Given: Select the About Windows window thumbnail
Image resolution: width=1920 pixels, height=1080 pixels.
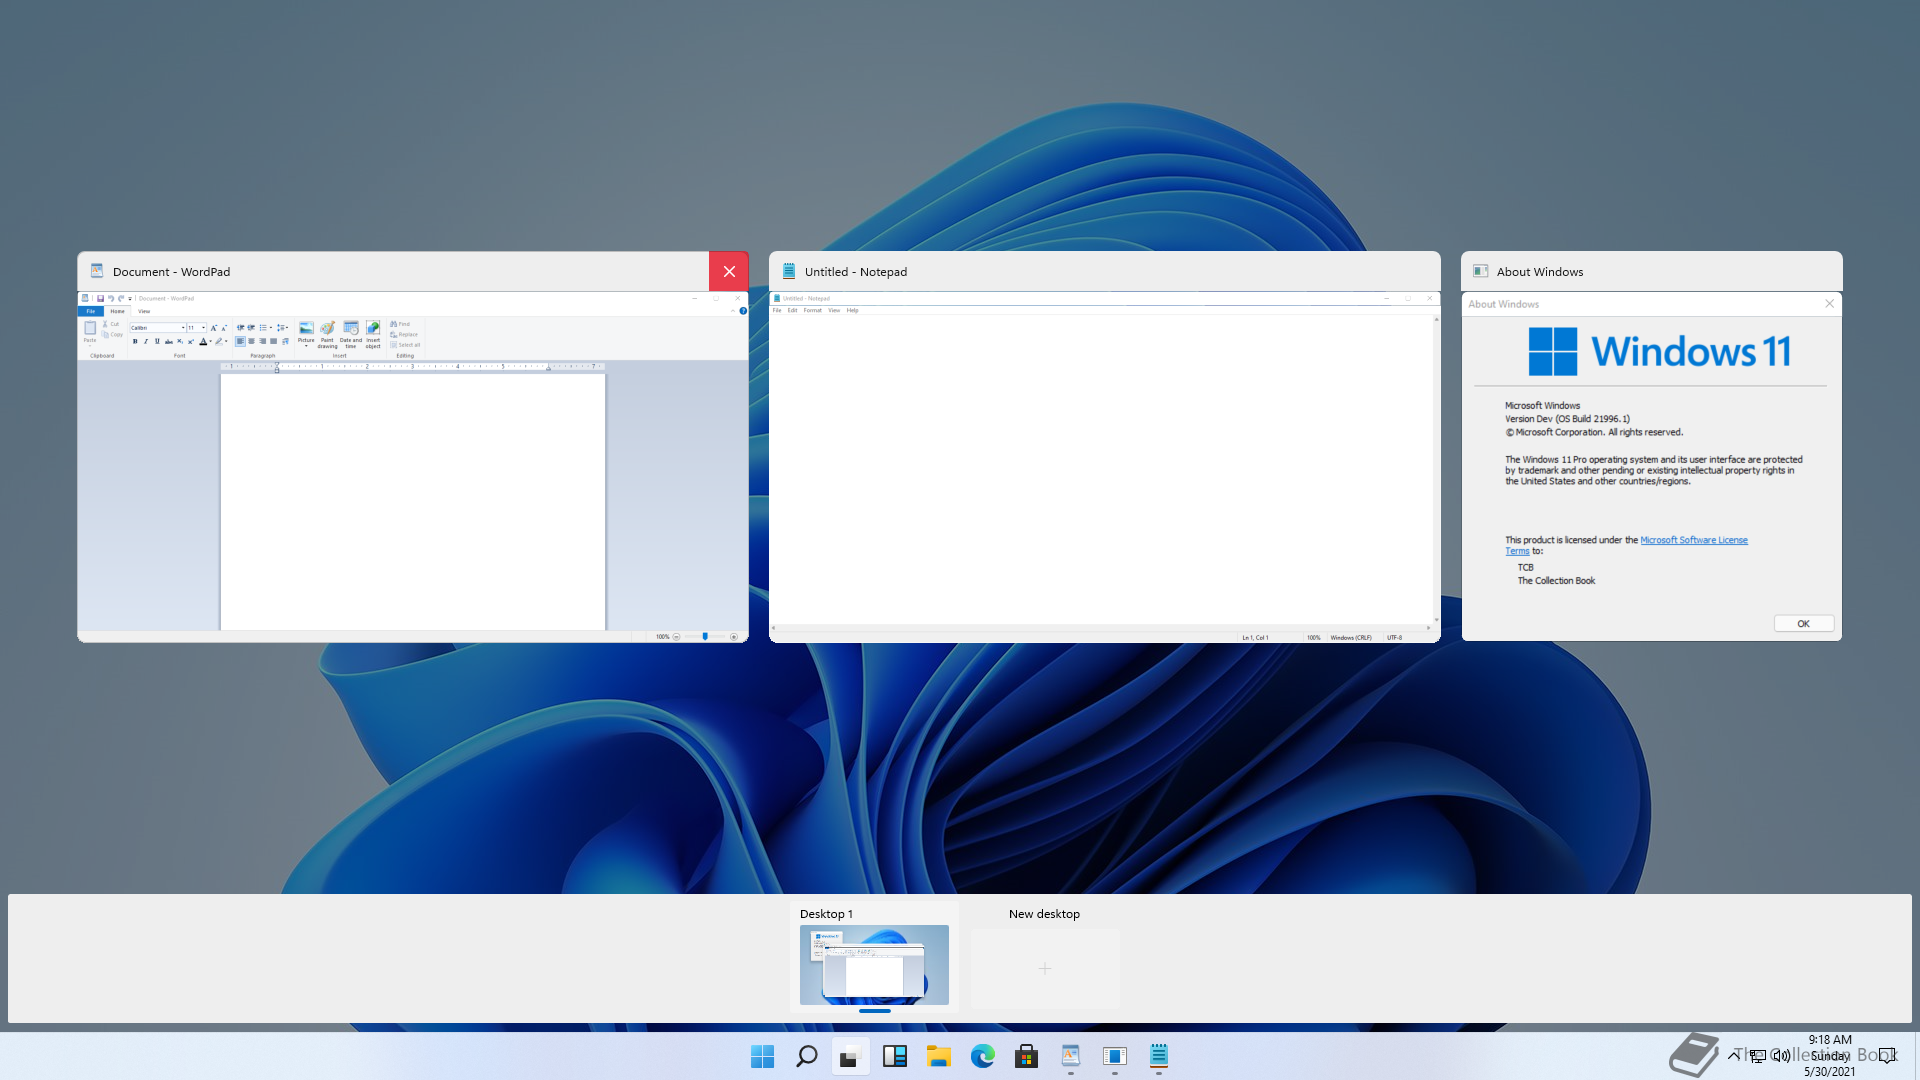Looking at the screenshot, I should coord(1652,467).
